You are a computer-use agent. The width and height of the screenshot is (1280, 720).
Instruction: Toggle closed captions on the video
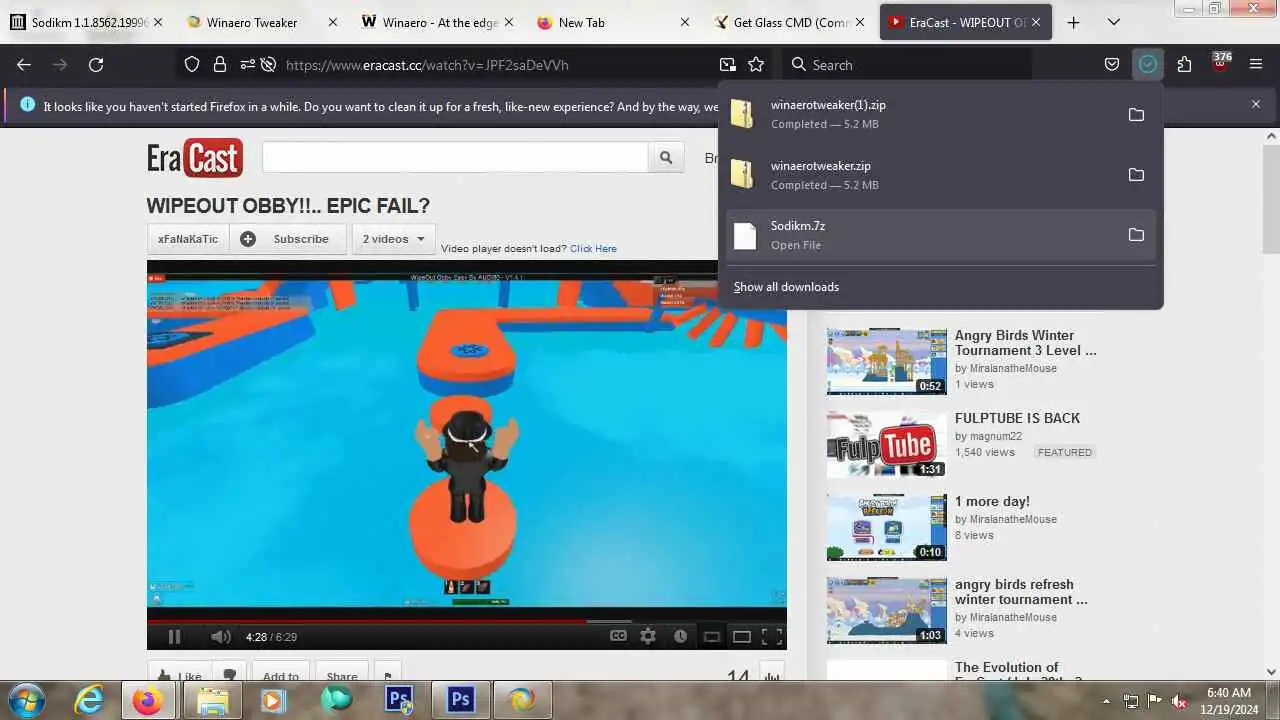pyautogui.click(x=619, y=636)
